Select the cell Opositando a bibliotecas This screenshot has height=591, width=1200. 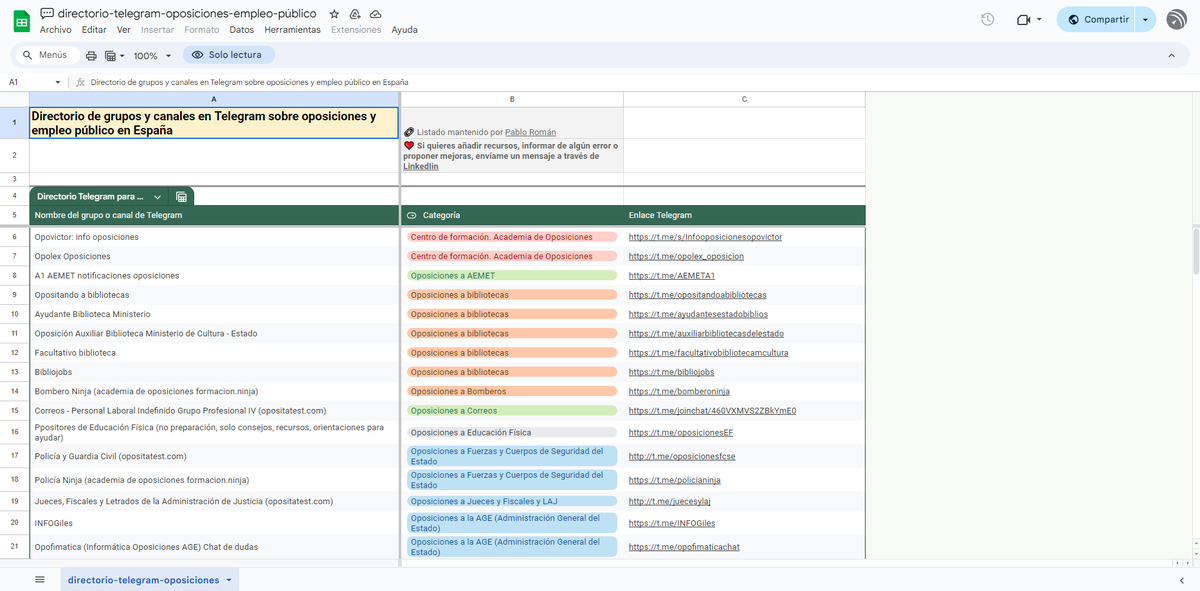click(x=214, y=295)
